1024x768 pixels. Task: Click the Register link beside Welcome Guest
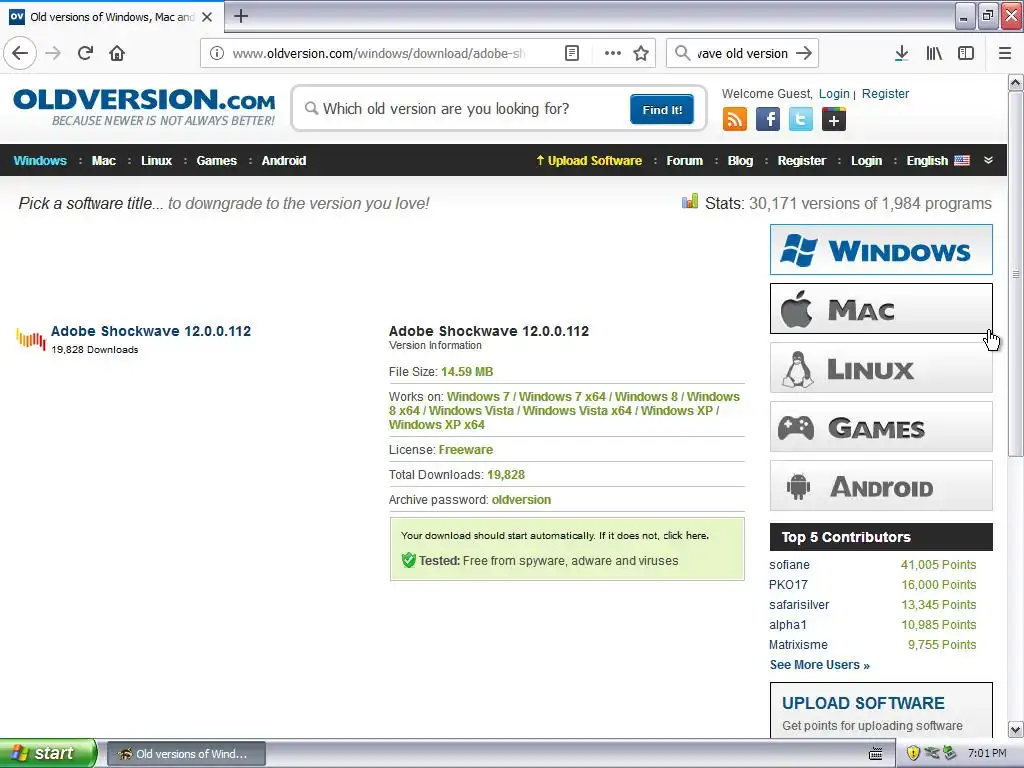[885, 93]
